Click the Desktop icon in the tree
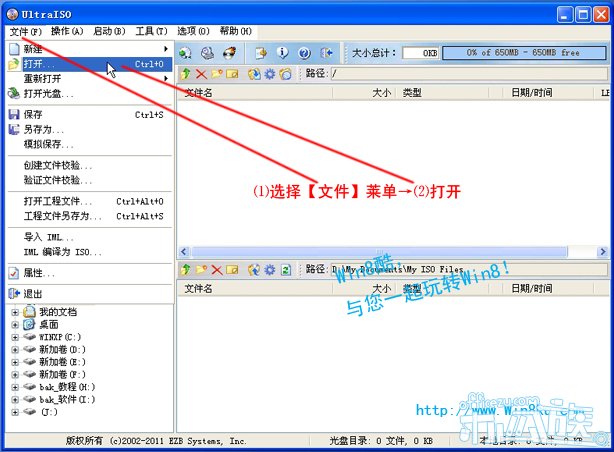This screenshot has height=452, width=614. [x=29, y=324]
